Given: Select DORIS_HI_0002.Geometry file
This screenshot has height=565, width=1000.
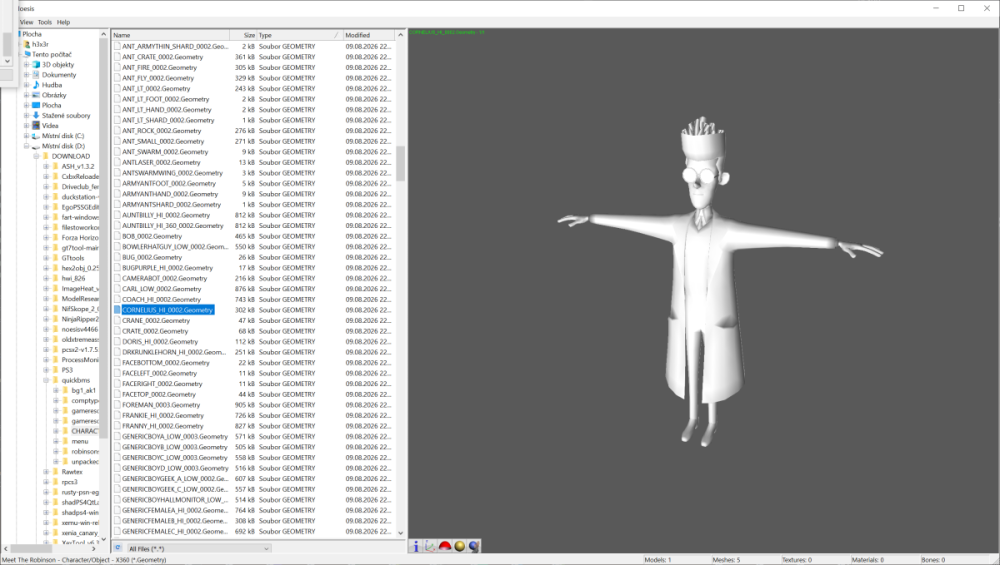Looking at the screenshot, I should click(x=160, y=342).
